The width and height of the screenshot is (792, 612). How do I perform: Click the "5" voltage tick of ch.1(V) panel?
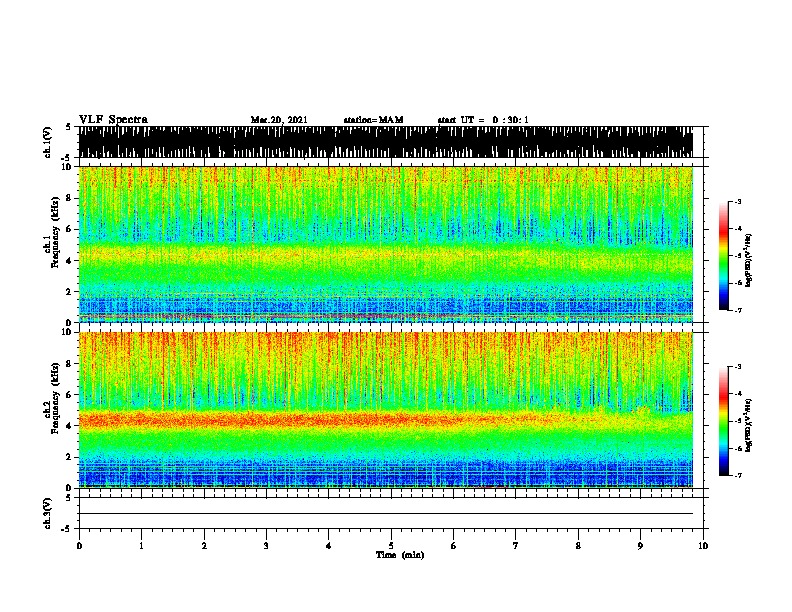point(69,127)
